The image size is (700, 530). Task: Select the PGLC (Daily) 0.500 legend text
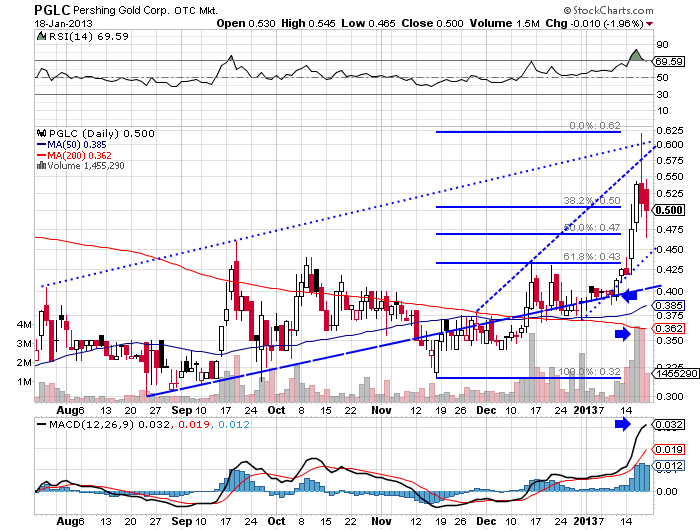(102, 133)
